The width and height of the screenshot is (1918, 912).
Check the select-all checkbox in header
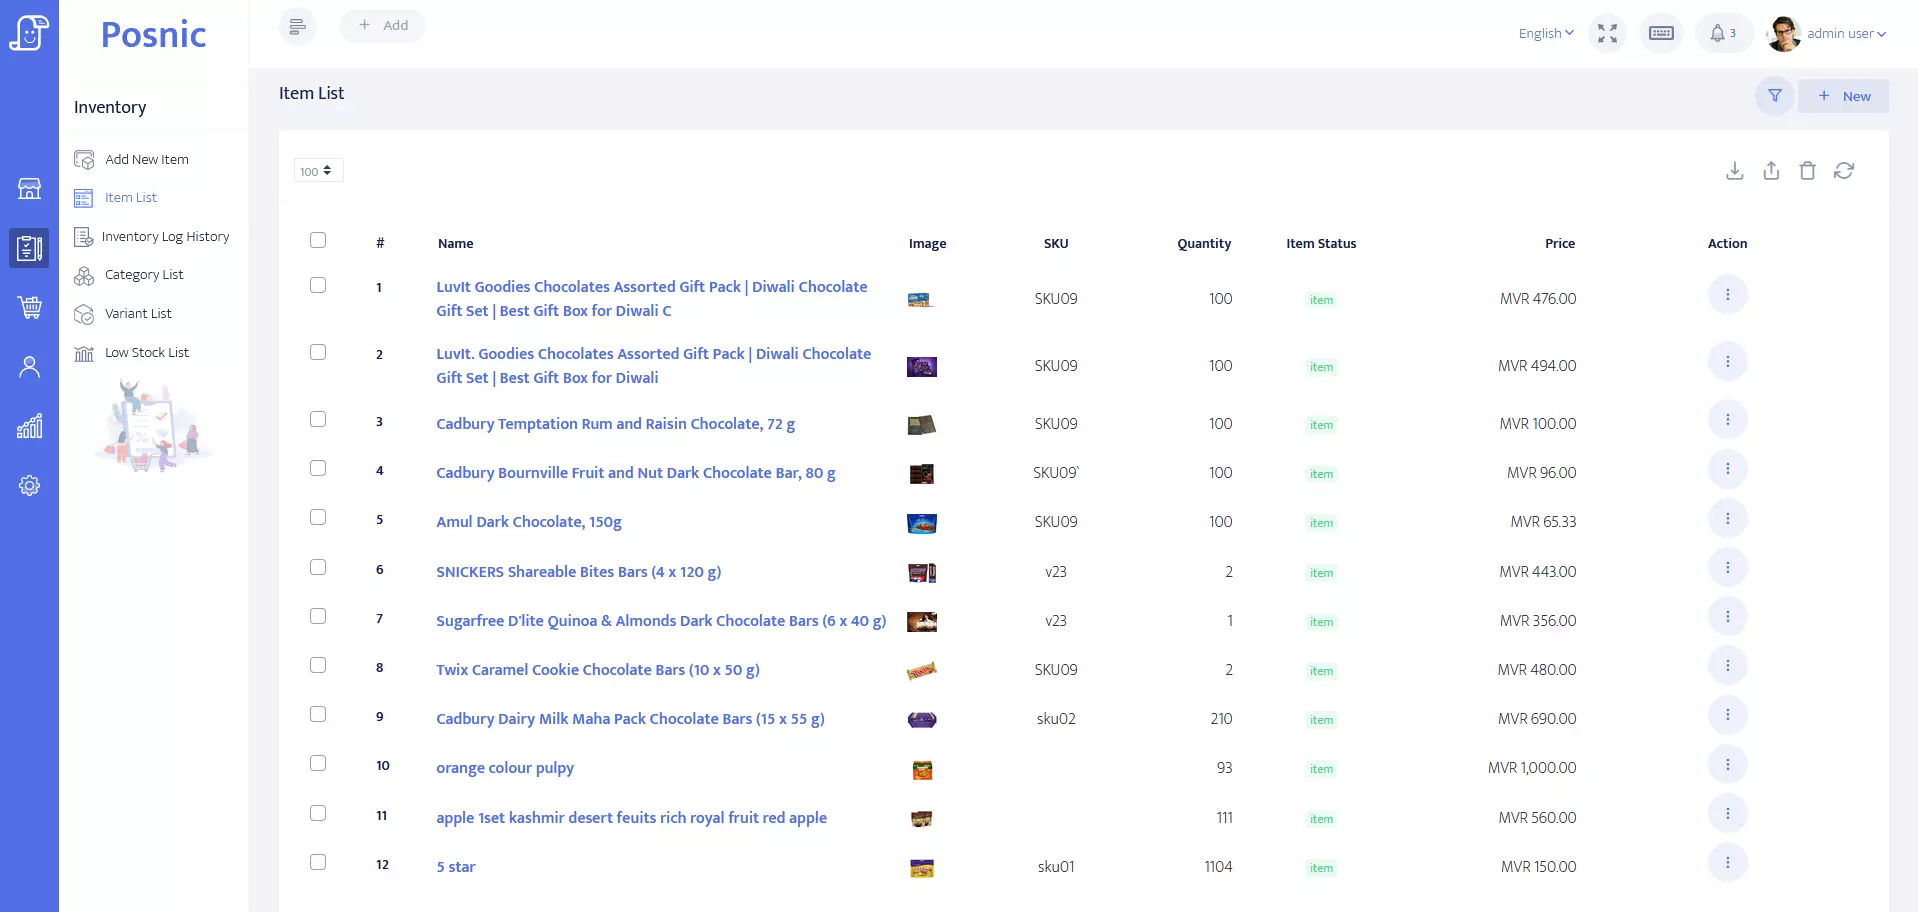click(318, 240)
